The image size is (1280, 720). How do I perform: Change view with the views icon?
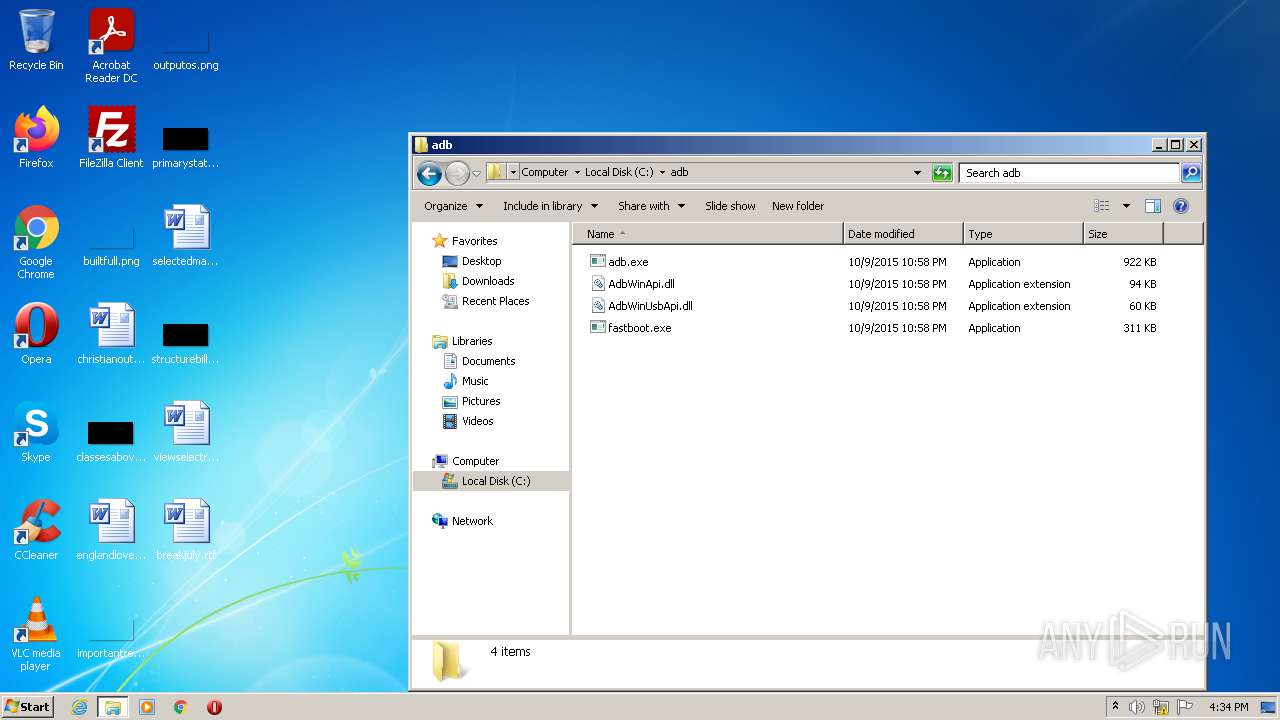[1102, 206]
